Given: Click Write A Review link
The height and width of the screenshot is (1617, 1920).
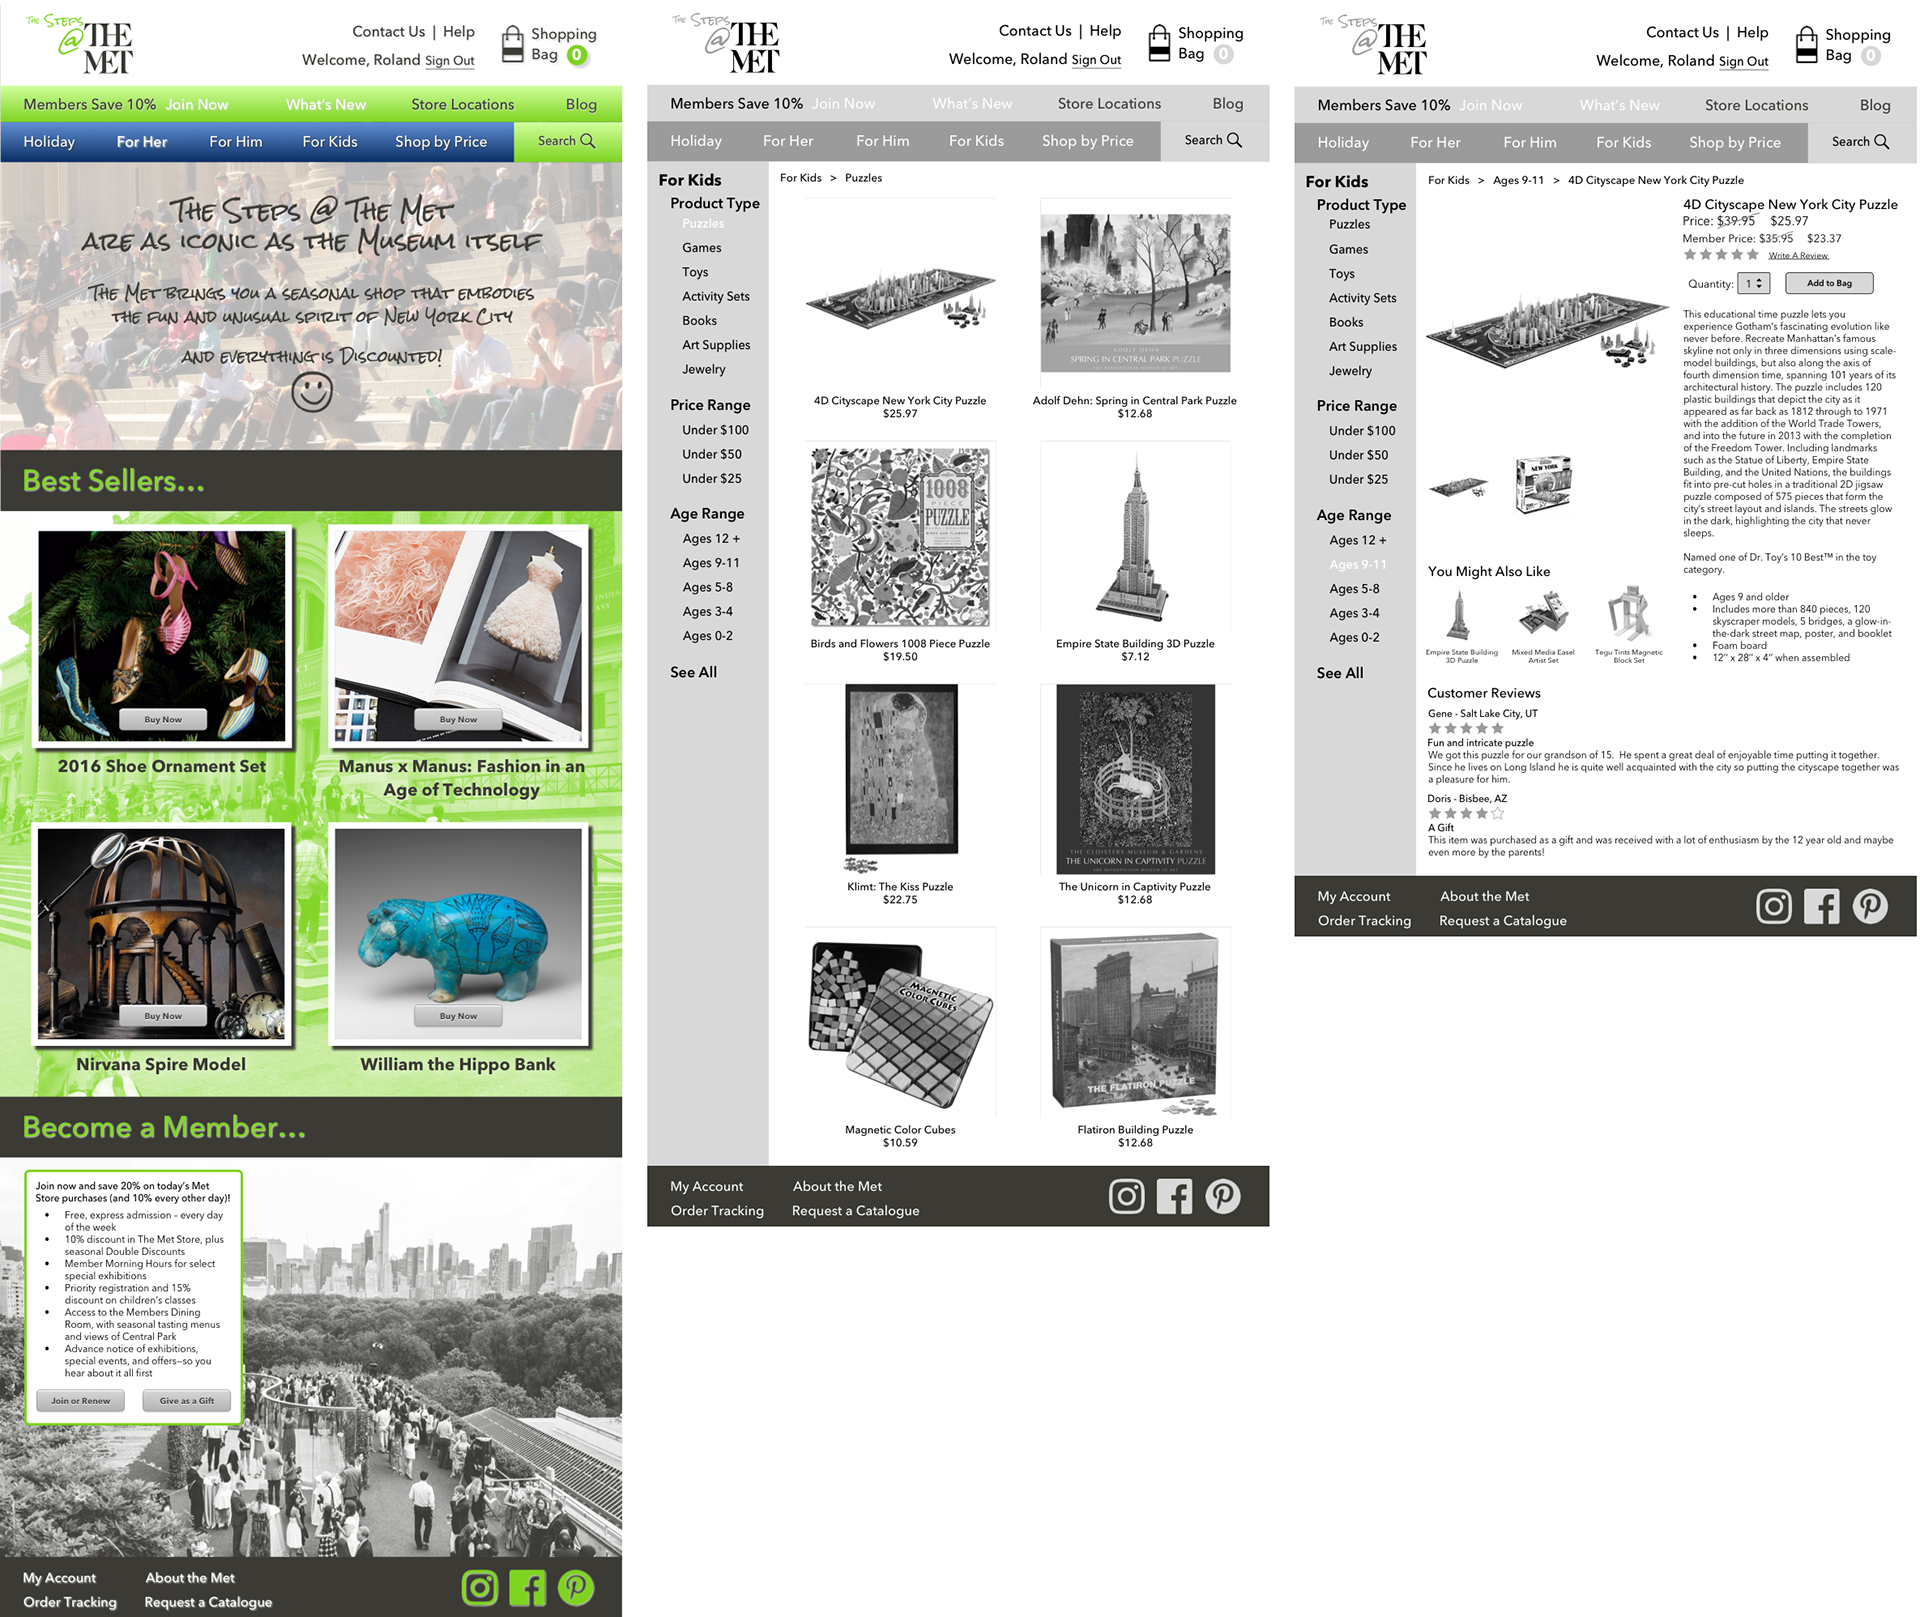Looking at the screenshot, I should 1798,256.
